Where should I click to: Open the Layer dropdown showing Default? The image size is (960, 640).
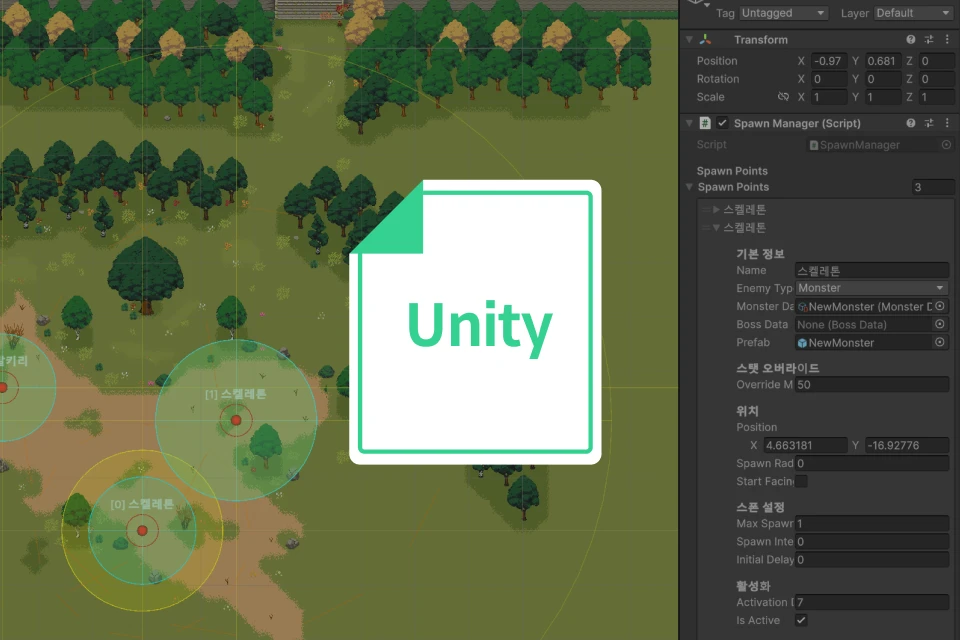coord(913,13)
